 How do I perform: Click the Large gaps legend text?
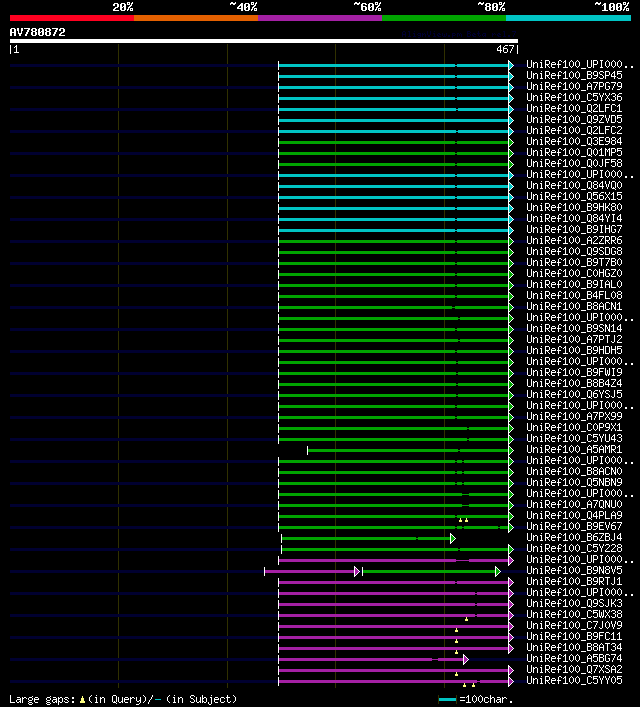pos(123,699)
